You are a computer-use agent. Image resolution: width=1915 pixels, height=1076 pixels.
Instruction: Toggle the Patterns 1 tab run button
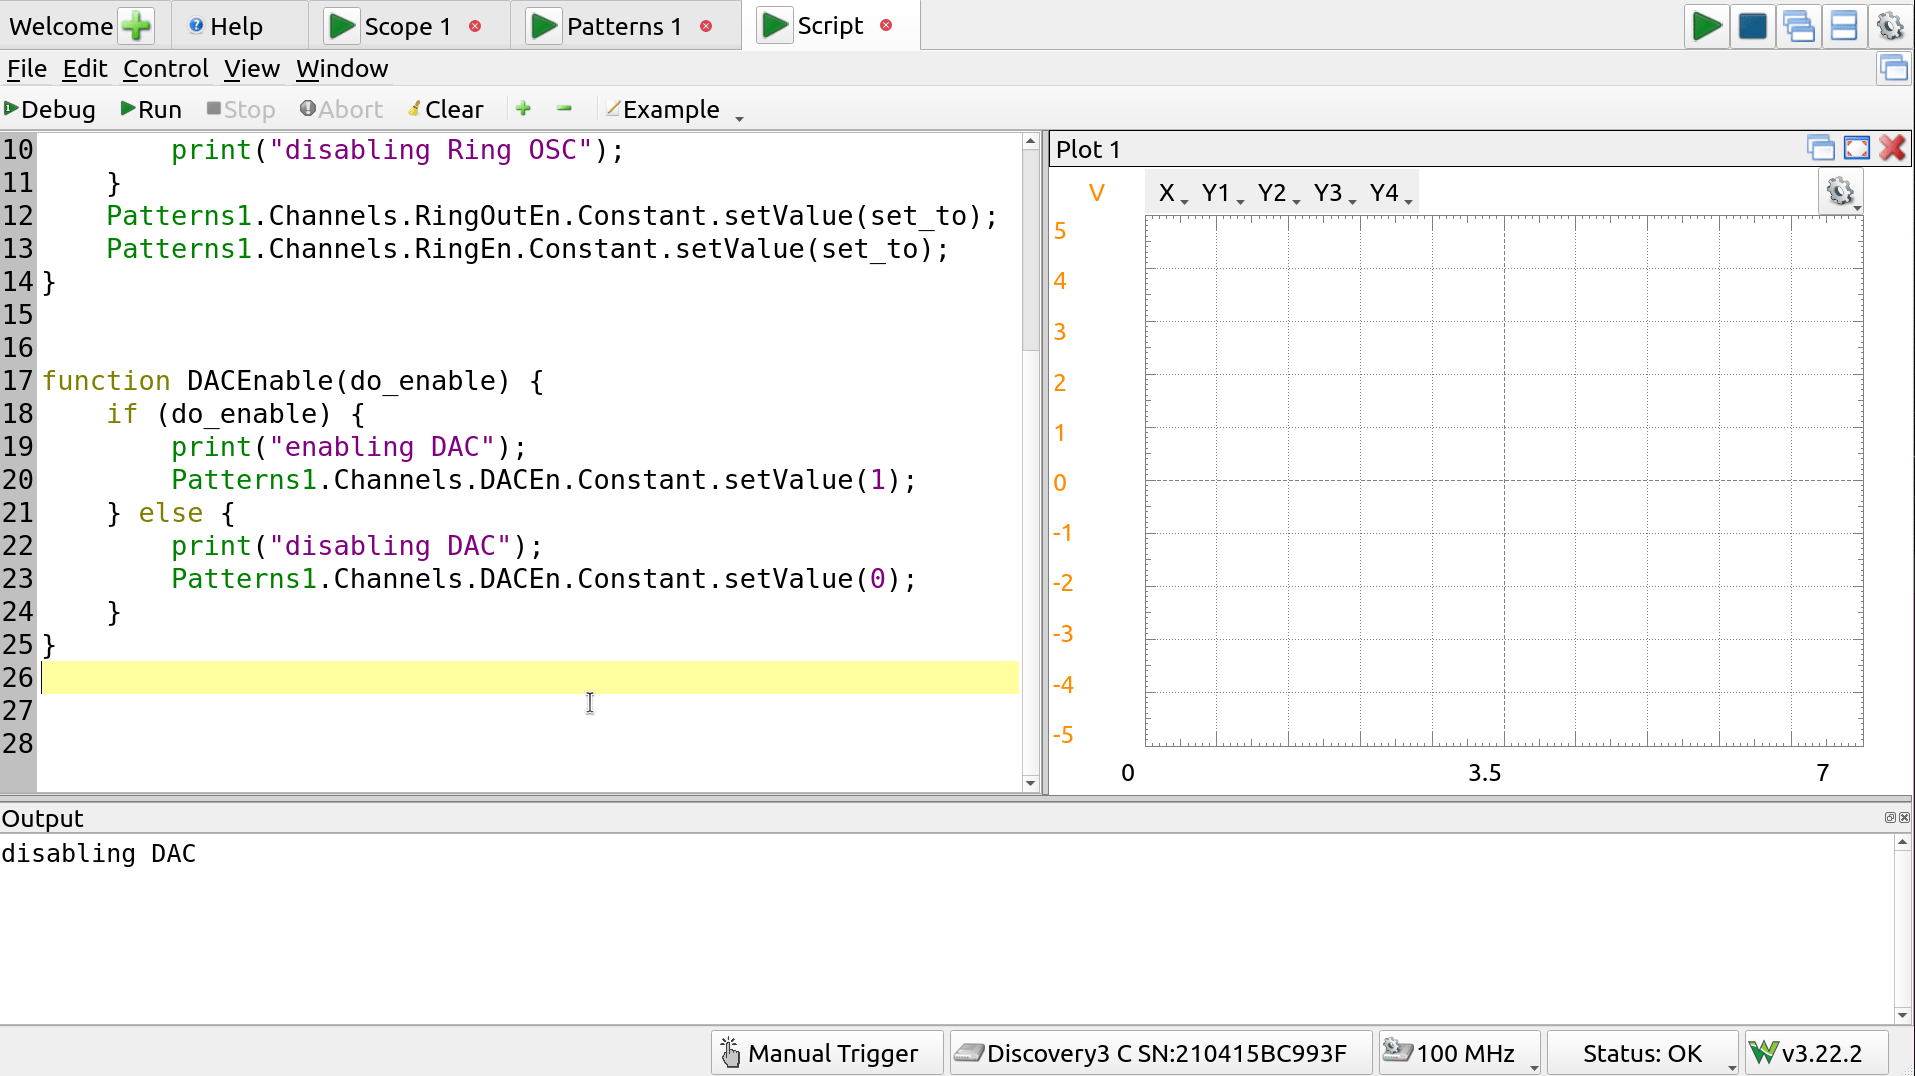click(544, 26)
